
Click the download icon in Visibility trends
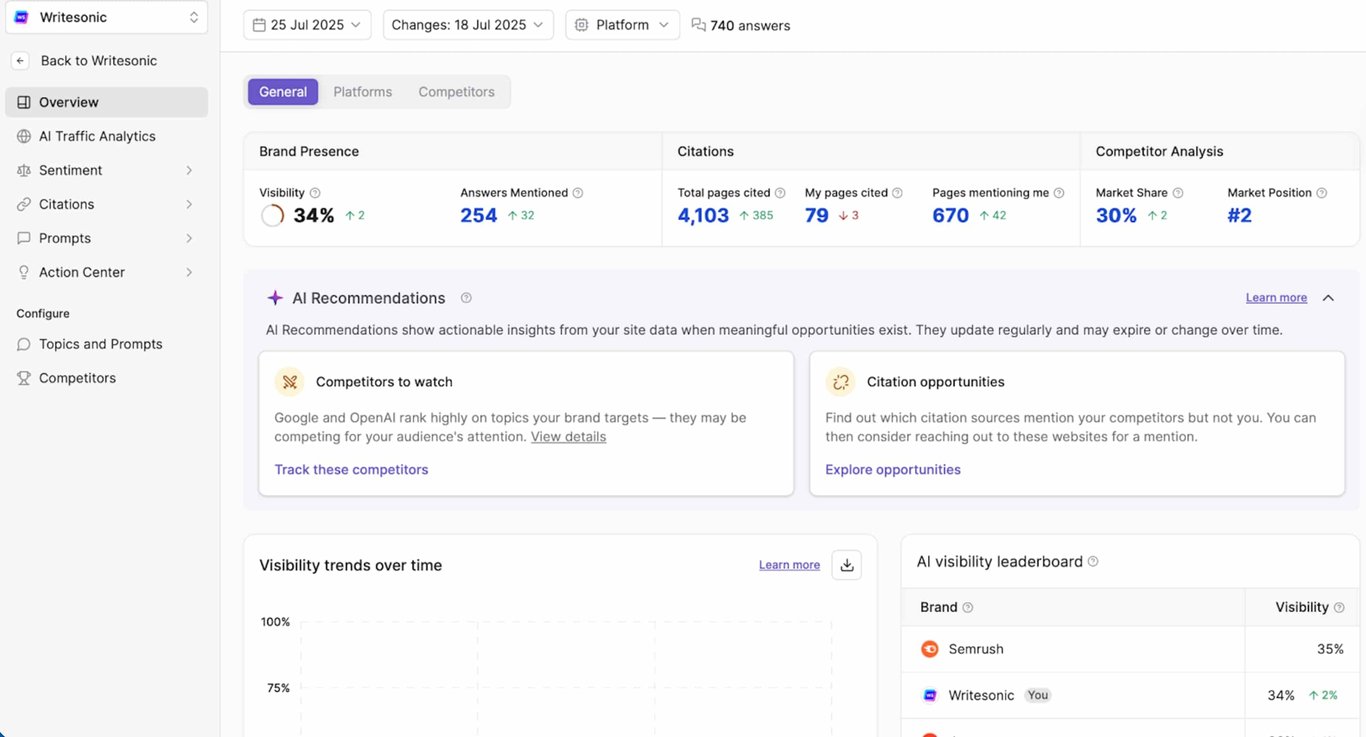846,565
